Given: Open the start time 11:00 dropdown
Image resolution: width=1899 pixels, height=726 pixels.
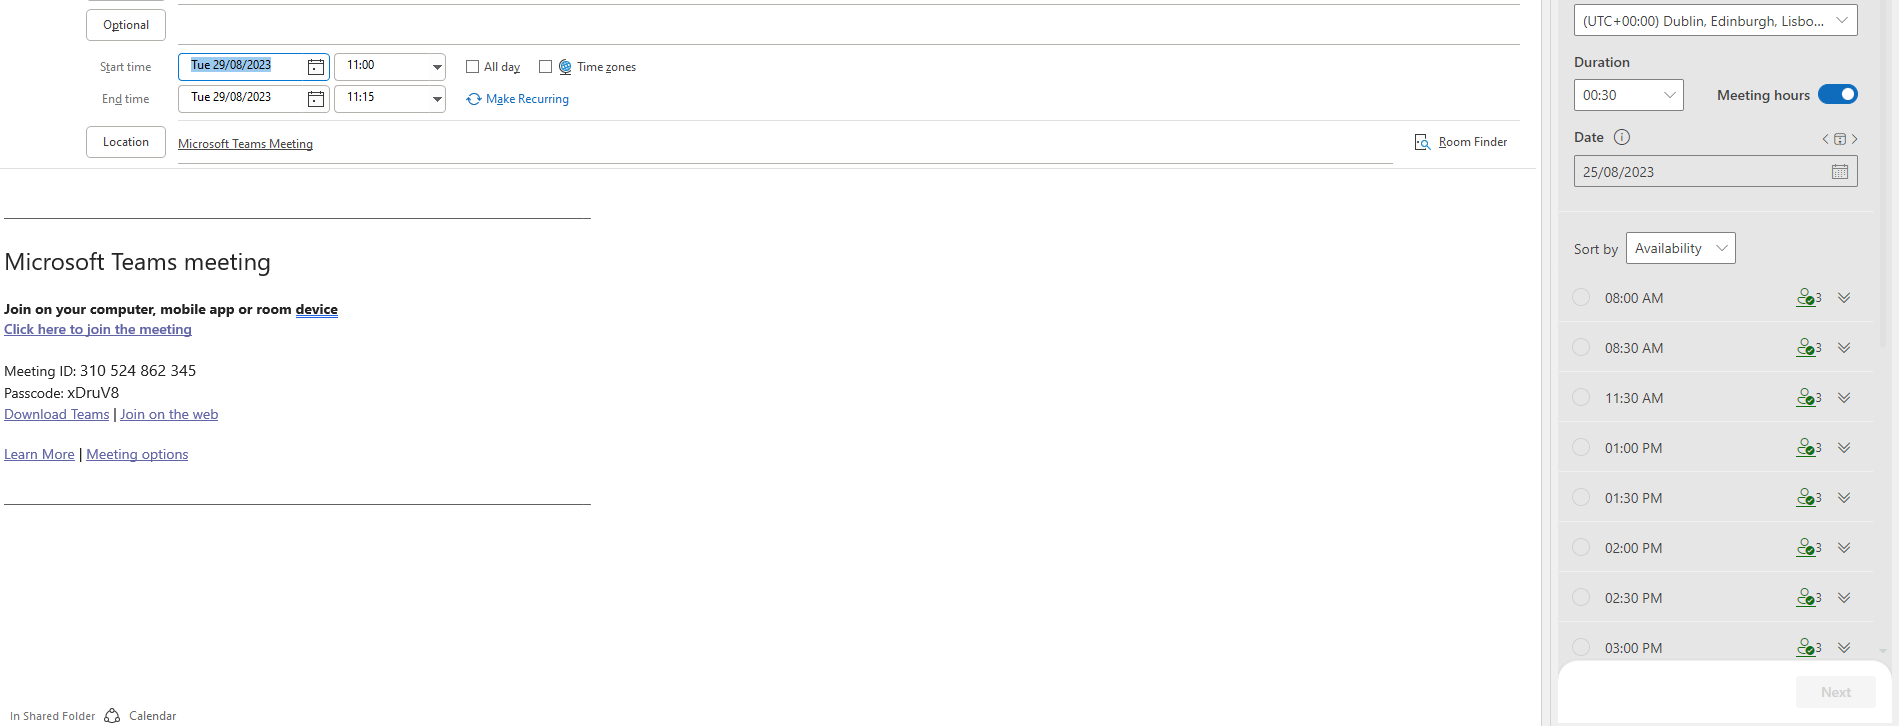Looking at the screenshot, I should point(437,67).
